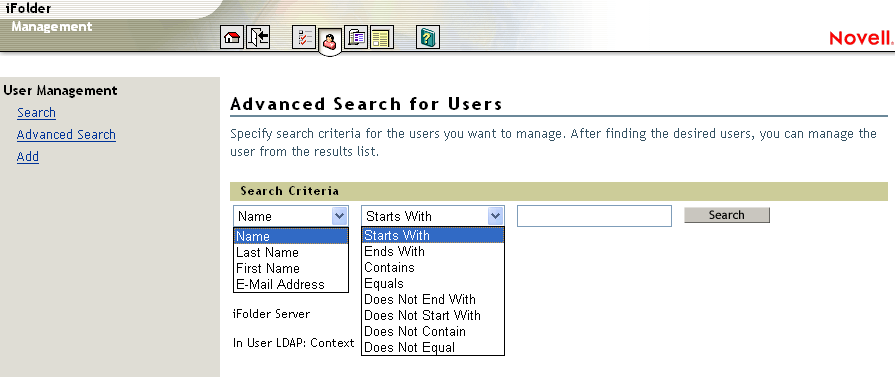895x377 pixels.
Task: Select the User Management person icon
Action: click(x=330, y=41)
